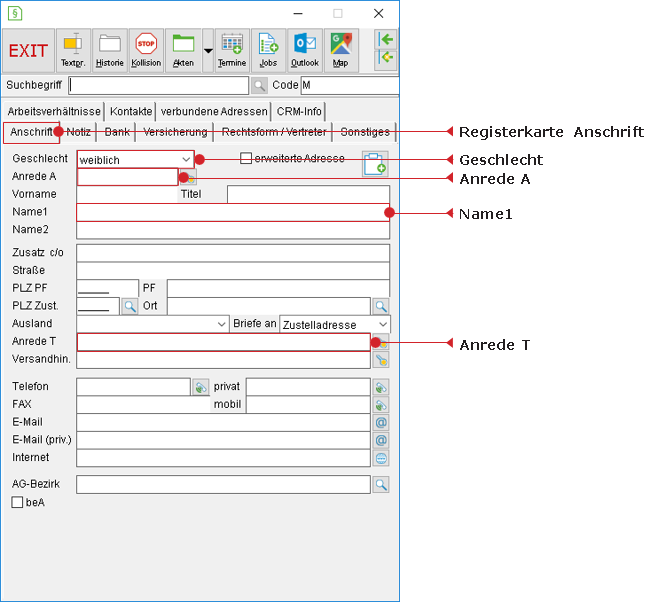Enable the erweiterte Adresse checkbox
This screenshot has height=602, width=648.
[x=246, y=158]
